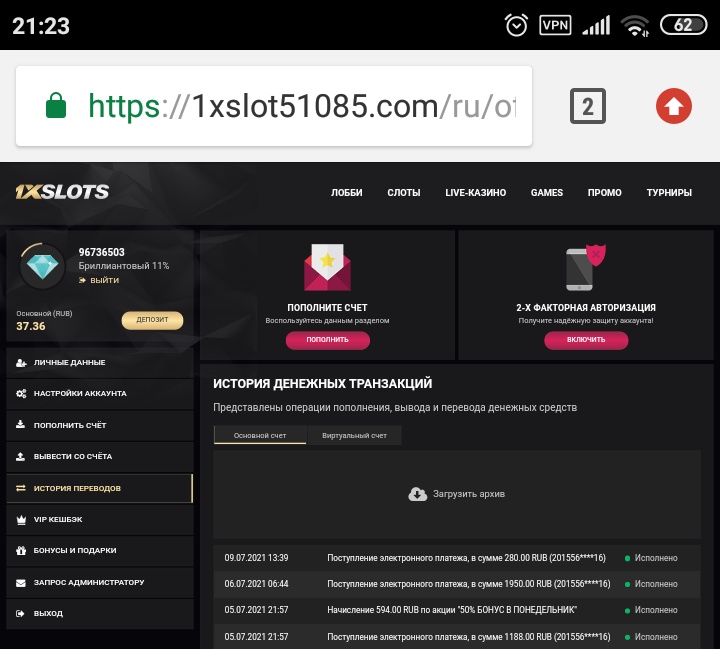720x649 pixels.
Task: Click the withdraw upload tray icon
Action: tap(21, 456)
